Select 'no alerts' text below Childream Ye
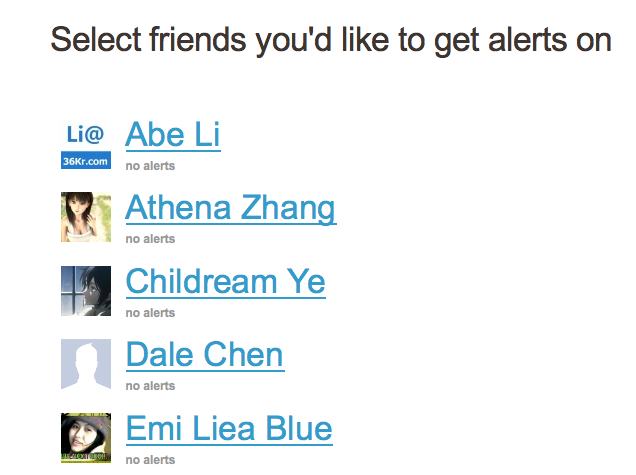The width and height of the screenshot is (636, 475). 150,313
